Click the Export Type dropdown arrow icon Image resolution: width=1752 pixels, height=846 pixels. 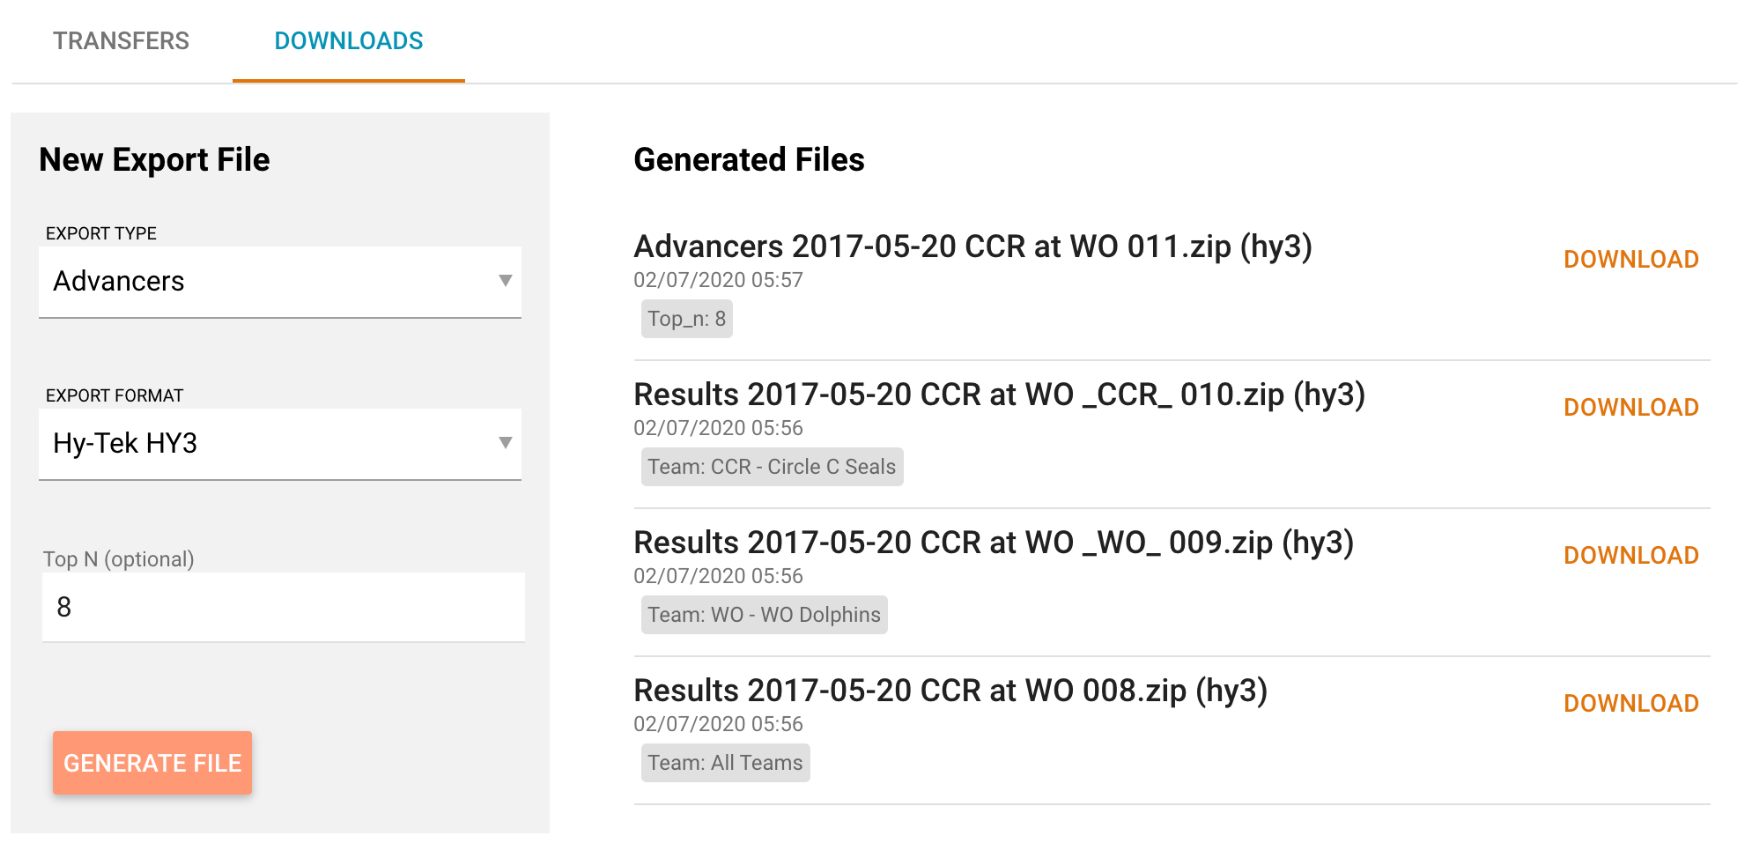[x=505, y=281]
